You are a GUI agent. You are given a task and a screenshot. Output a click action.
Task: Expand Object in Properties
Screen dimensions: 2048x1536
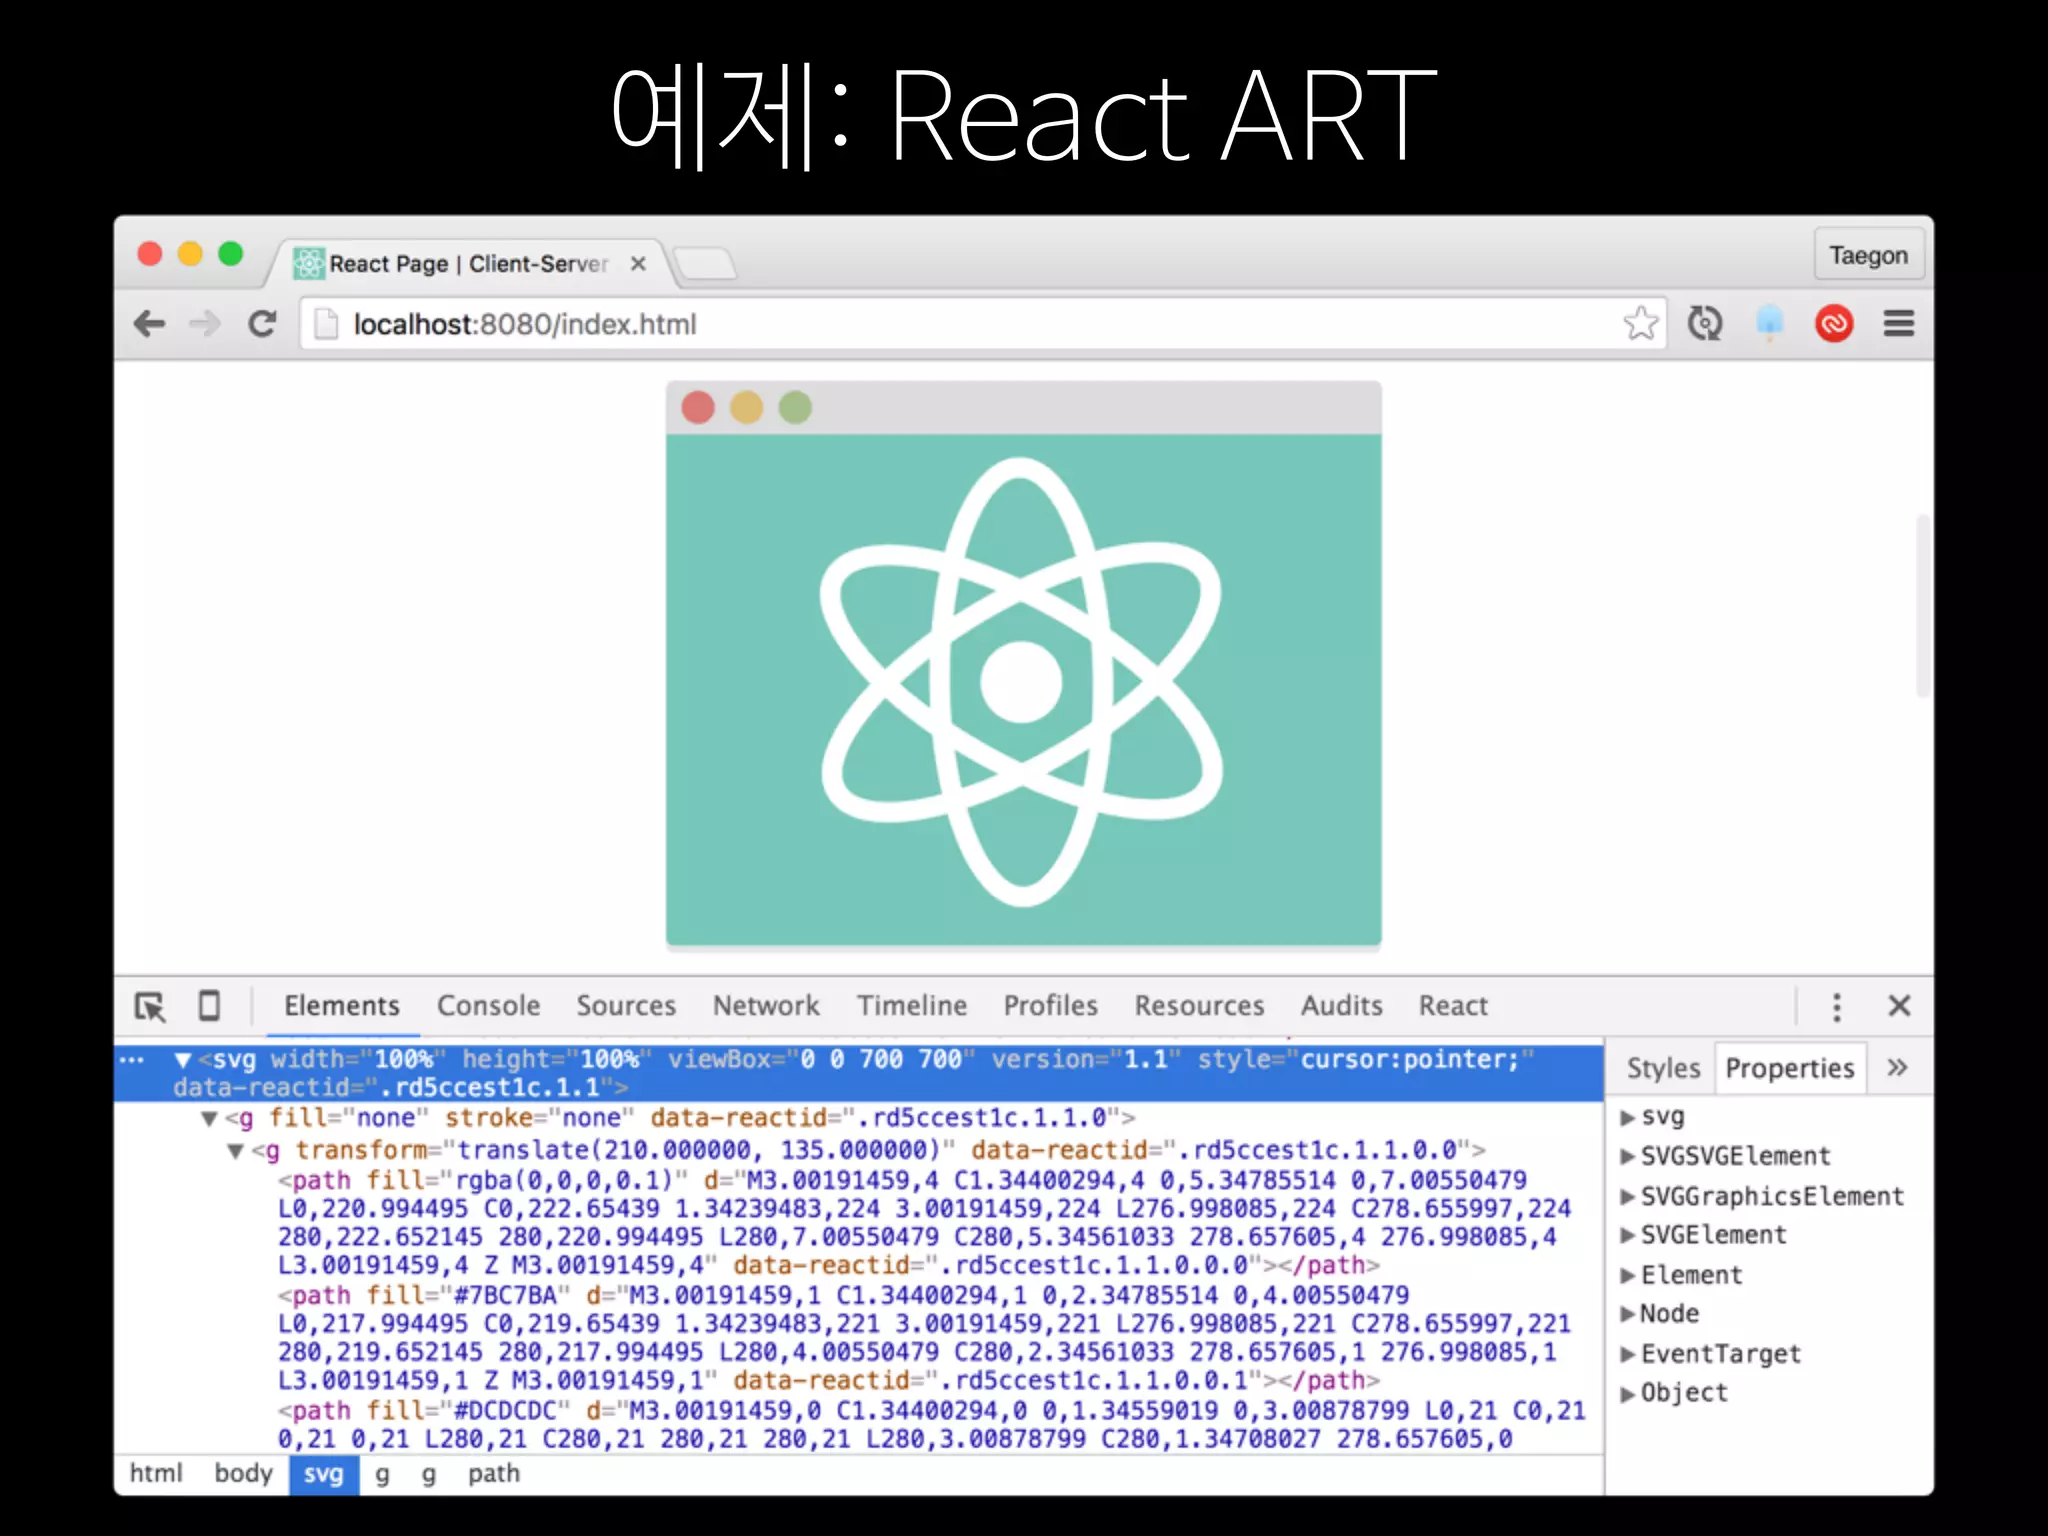pyautogui.click(x=1628, y=1394)
